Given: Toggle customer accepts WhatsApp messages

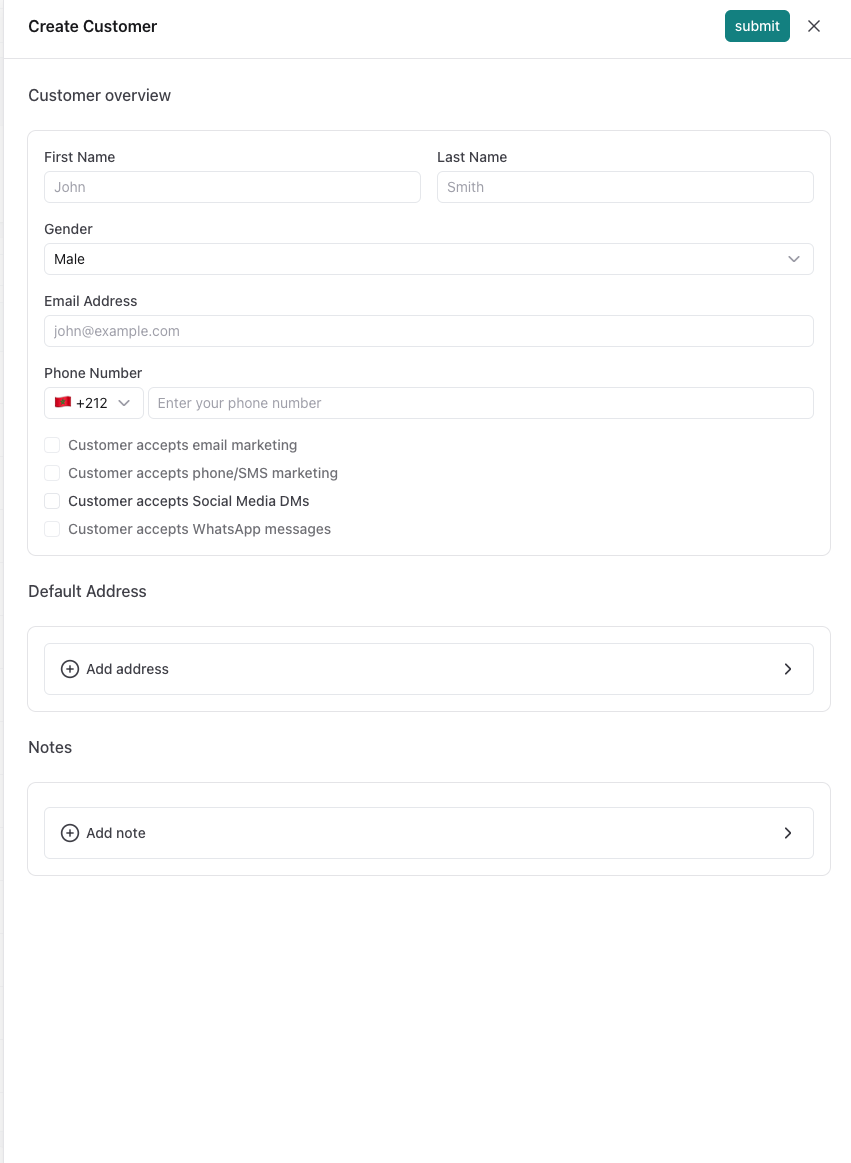Looking at the screenshot, I should (52, 529).
